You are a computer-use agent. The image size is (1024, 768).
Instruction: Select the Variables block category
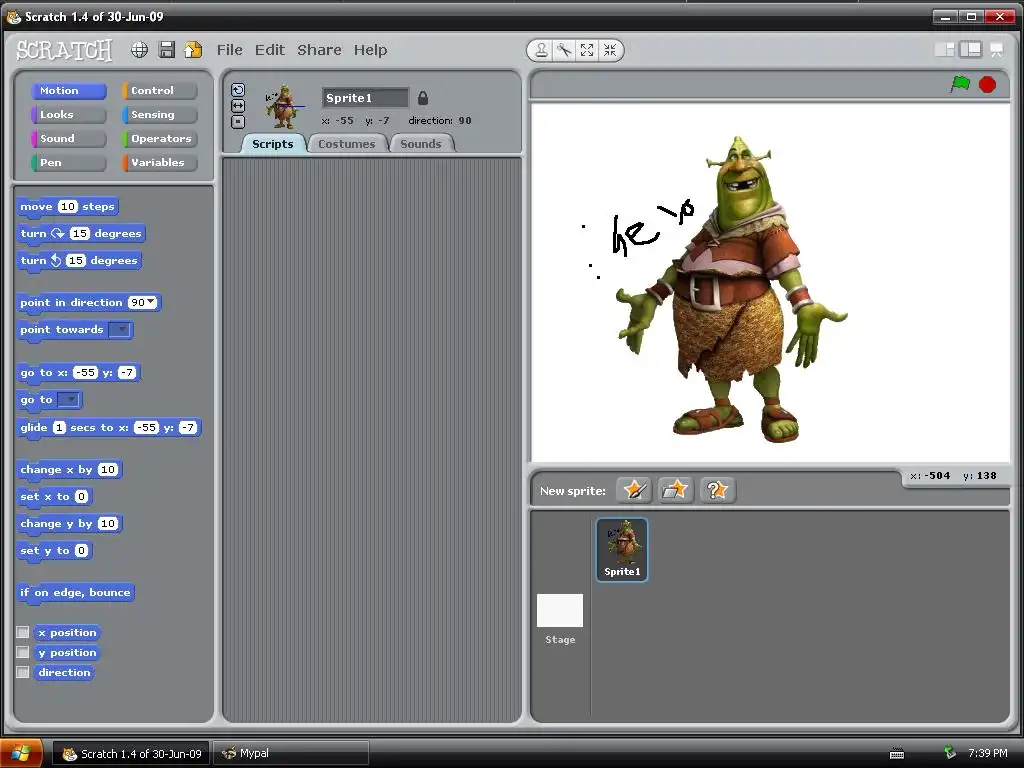click(159, 163)
